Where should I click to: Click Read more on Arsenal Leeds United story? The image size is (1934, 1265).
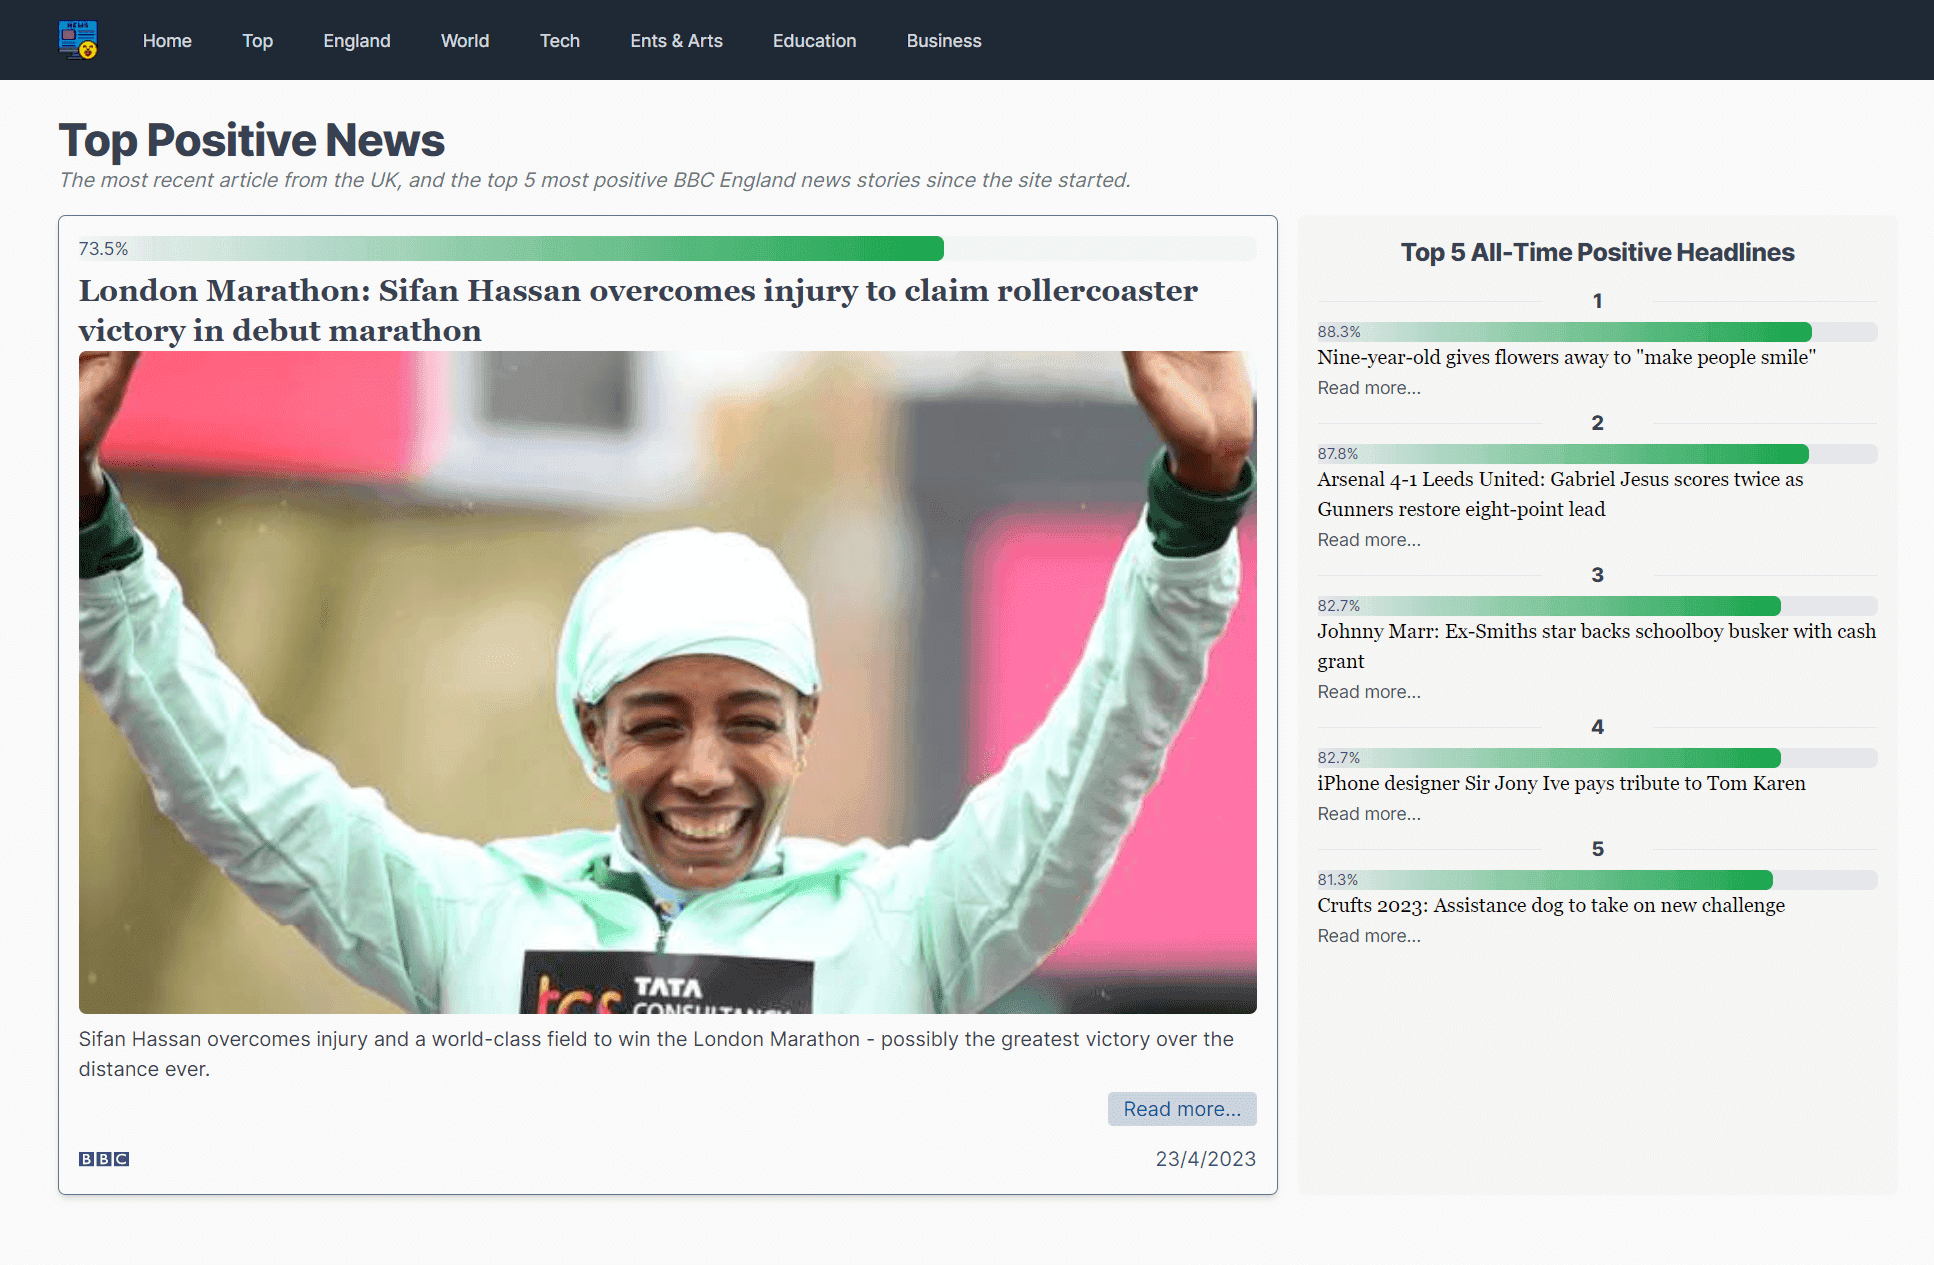1367,539
